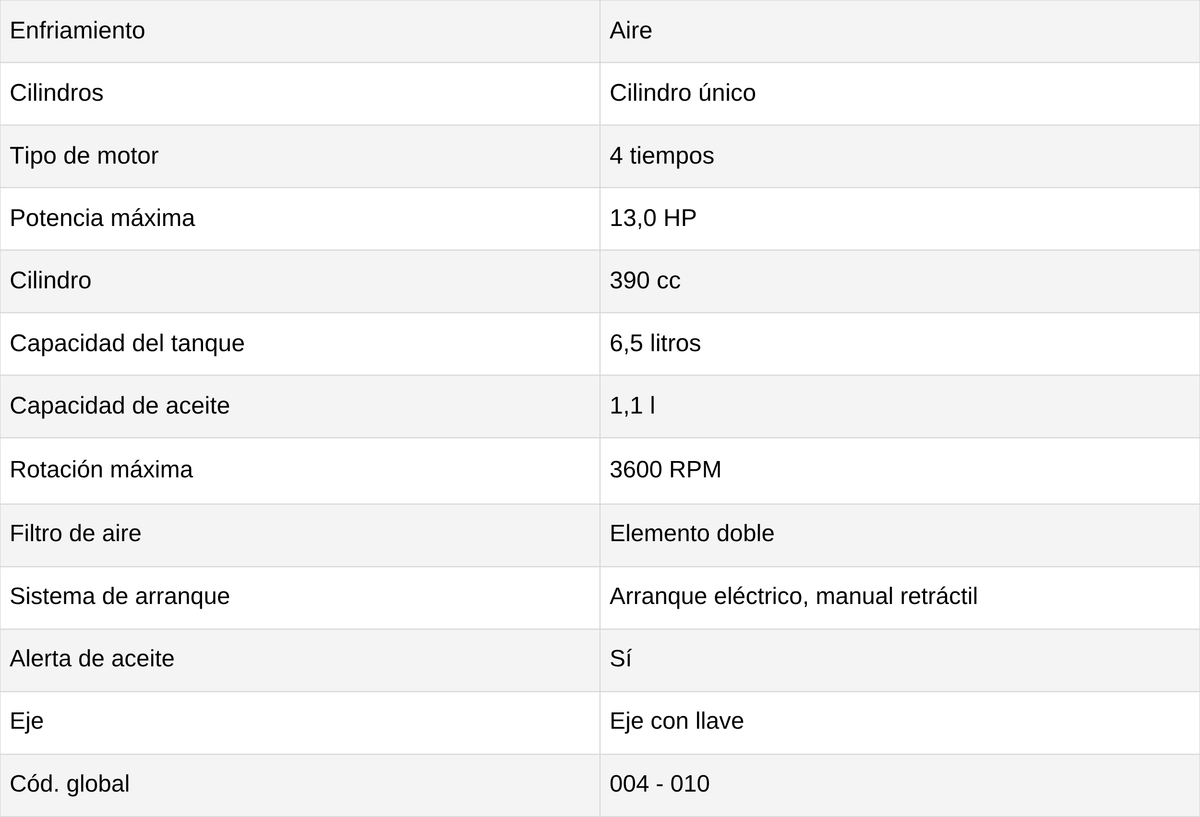
Task: Select the Cilindro único value
Action: pyautogui.click(x=683, y=93)
